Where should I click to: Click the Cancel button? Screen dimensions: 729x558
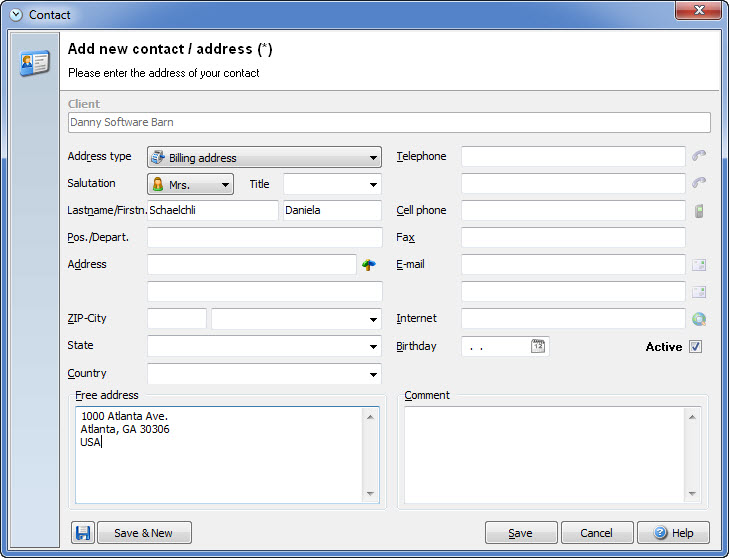tap(597, 532)
